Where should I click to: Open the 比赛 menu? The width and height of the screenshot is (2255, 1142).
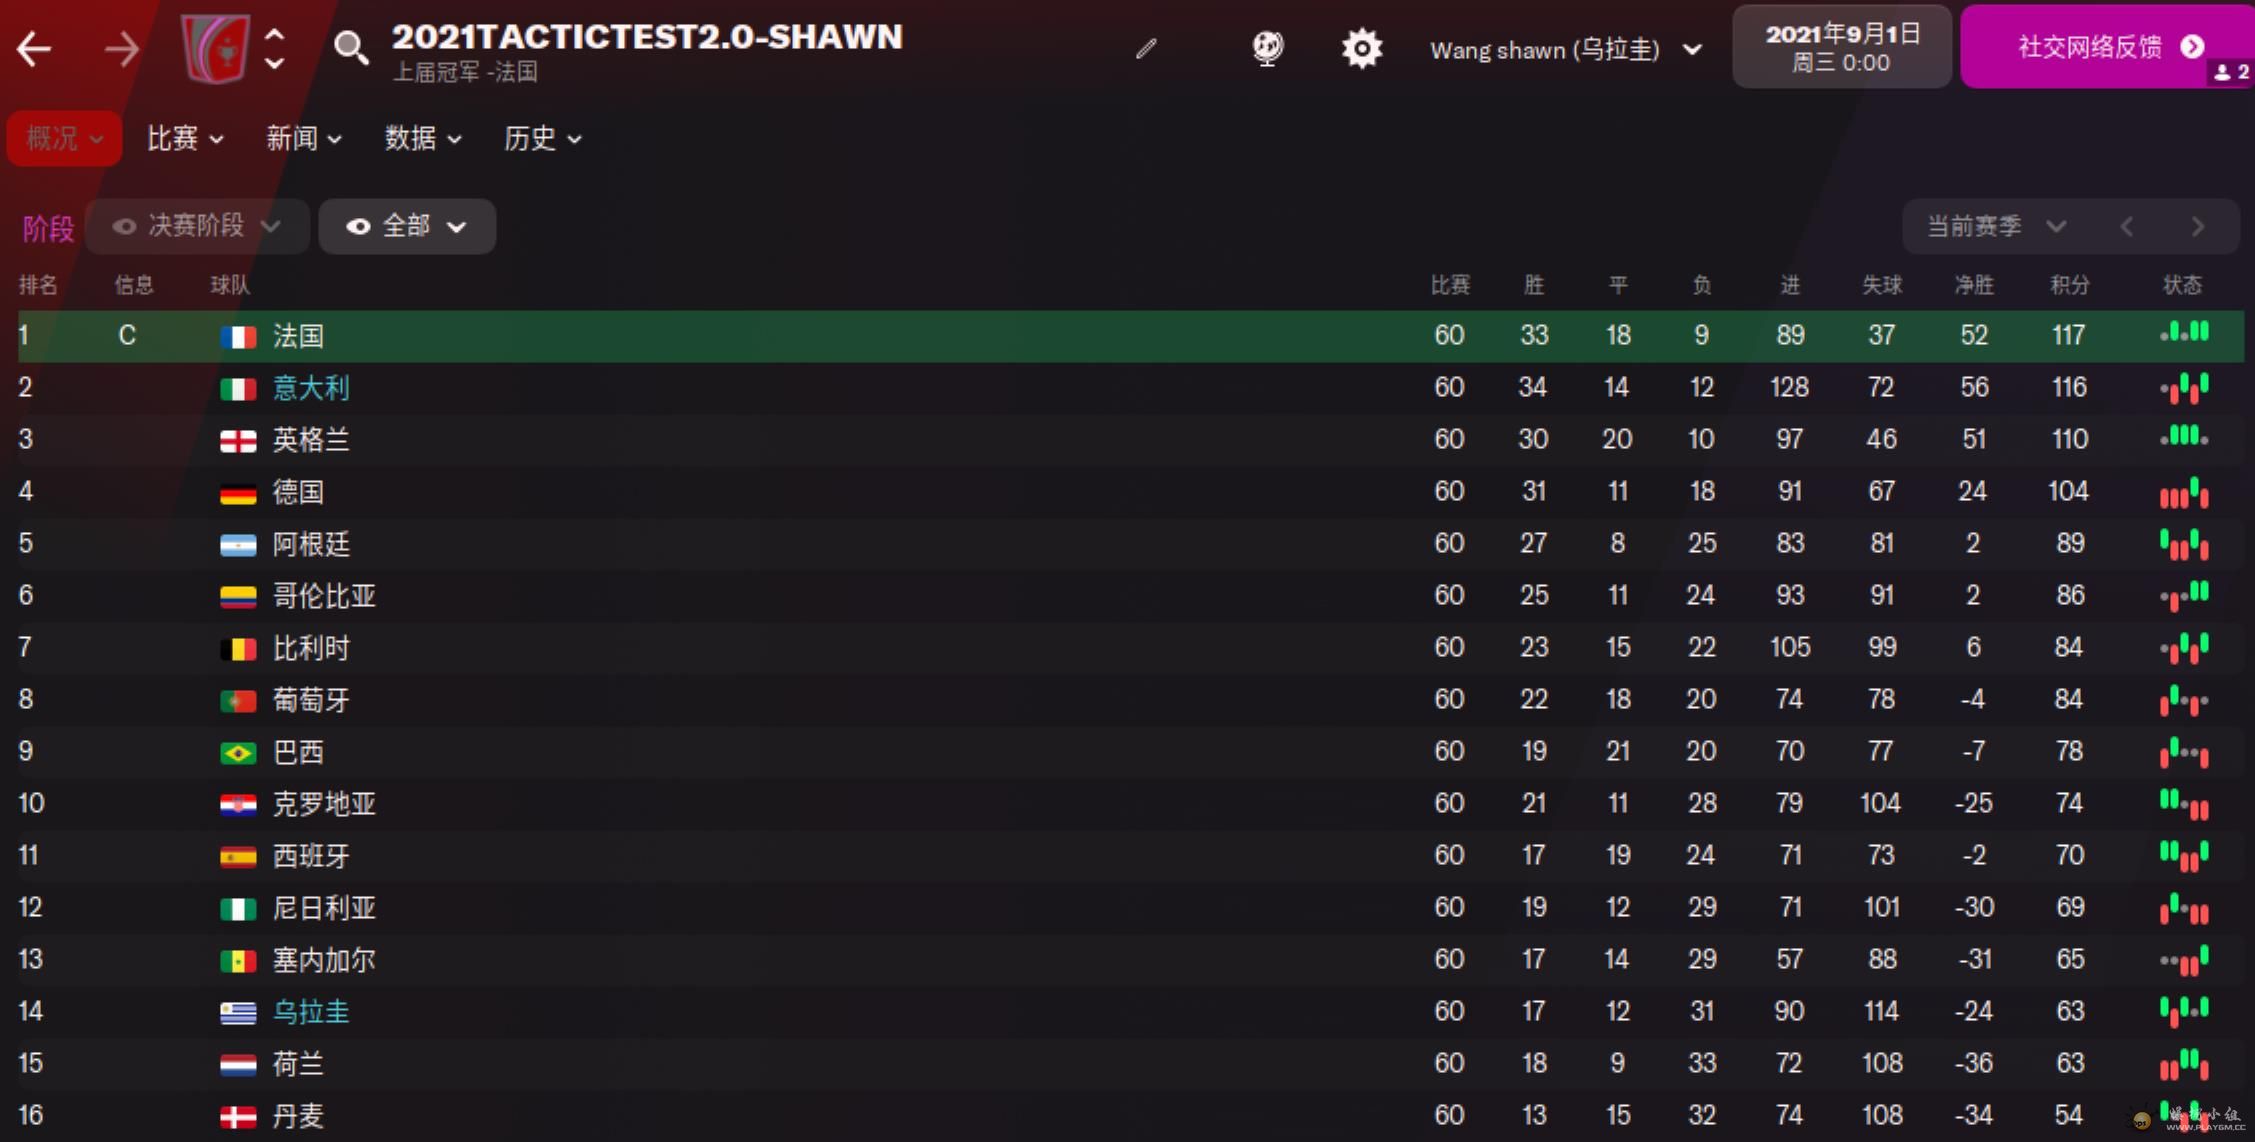pos(185,138)
